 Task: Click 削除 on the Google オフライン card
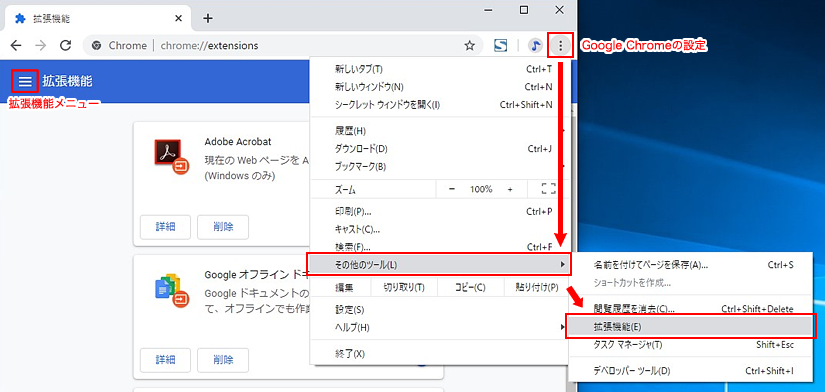point(223,360)
